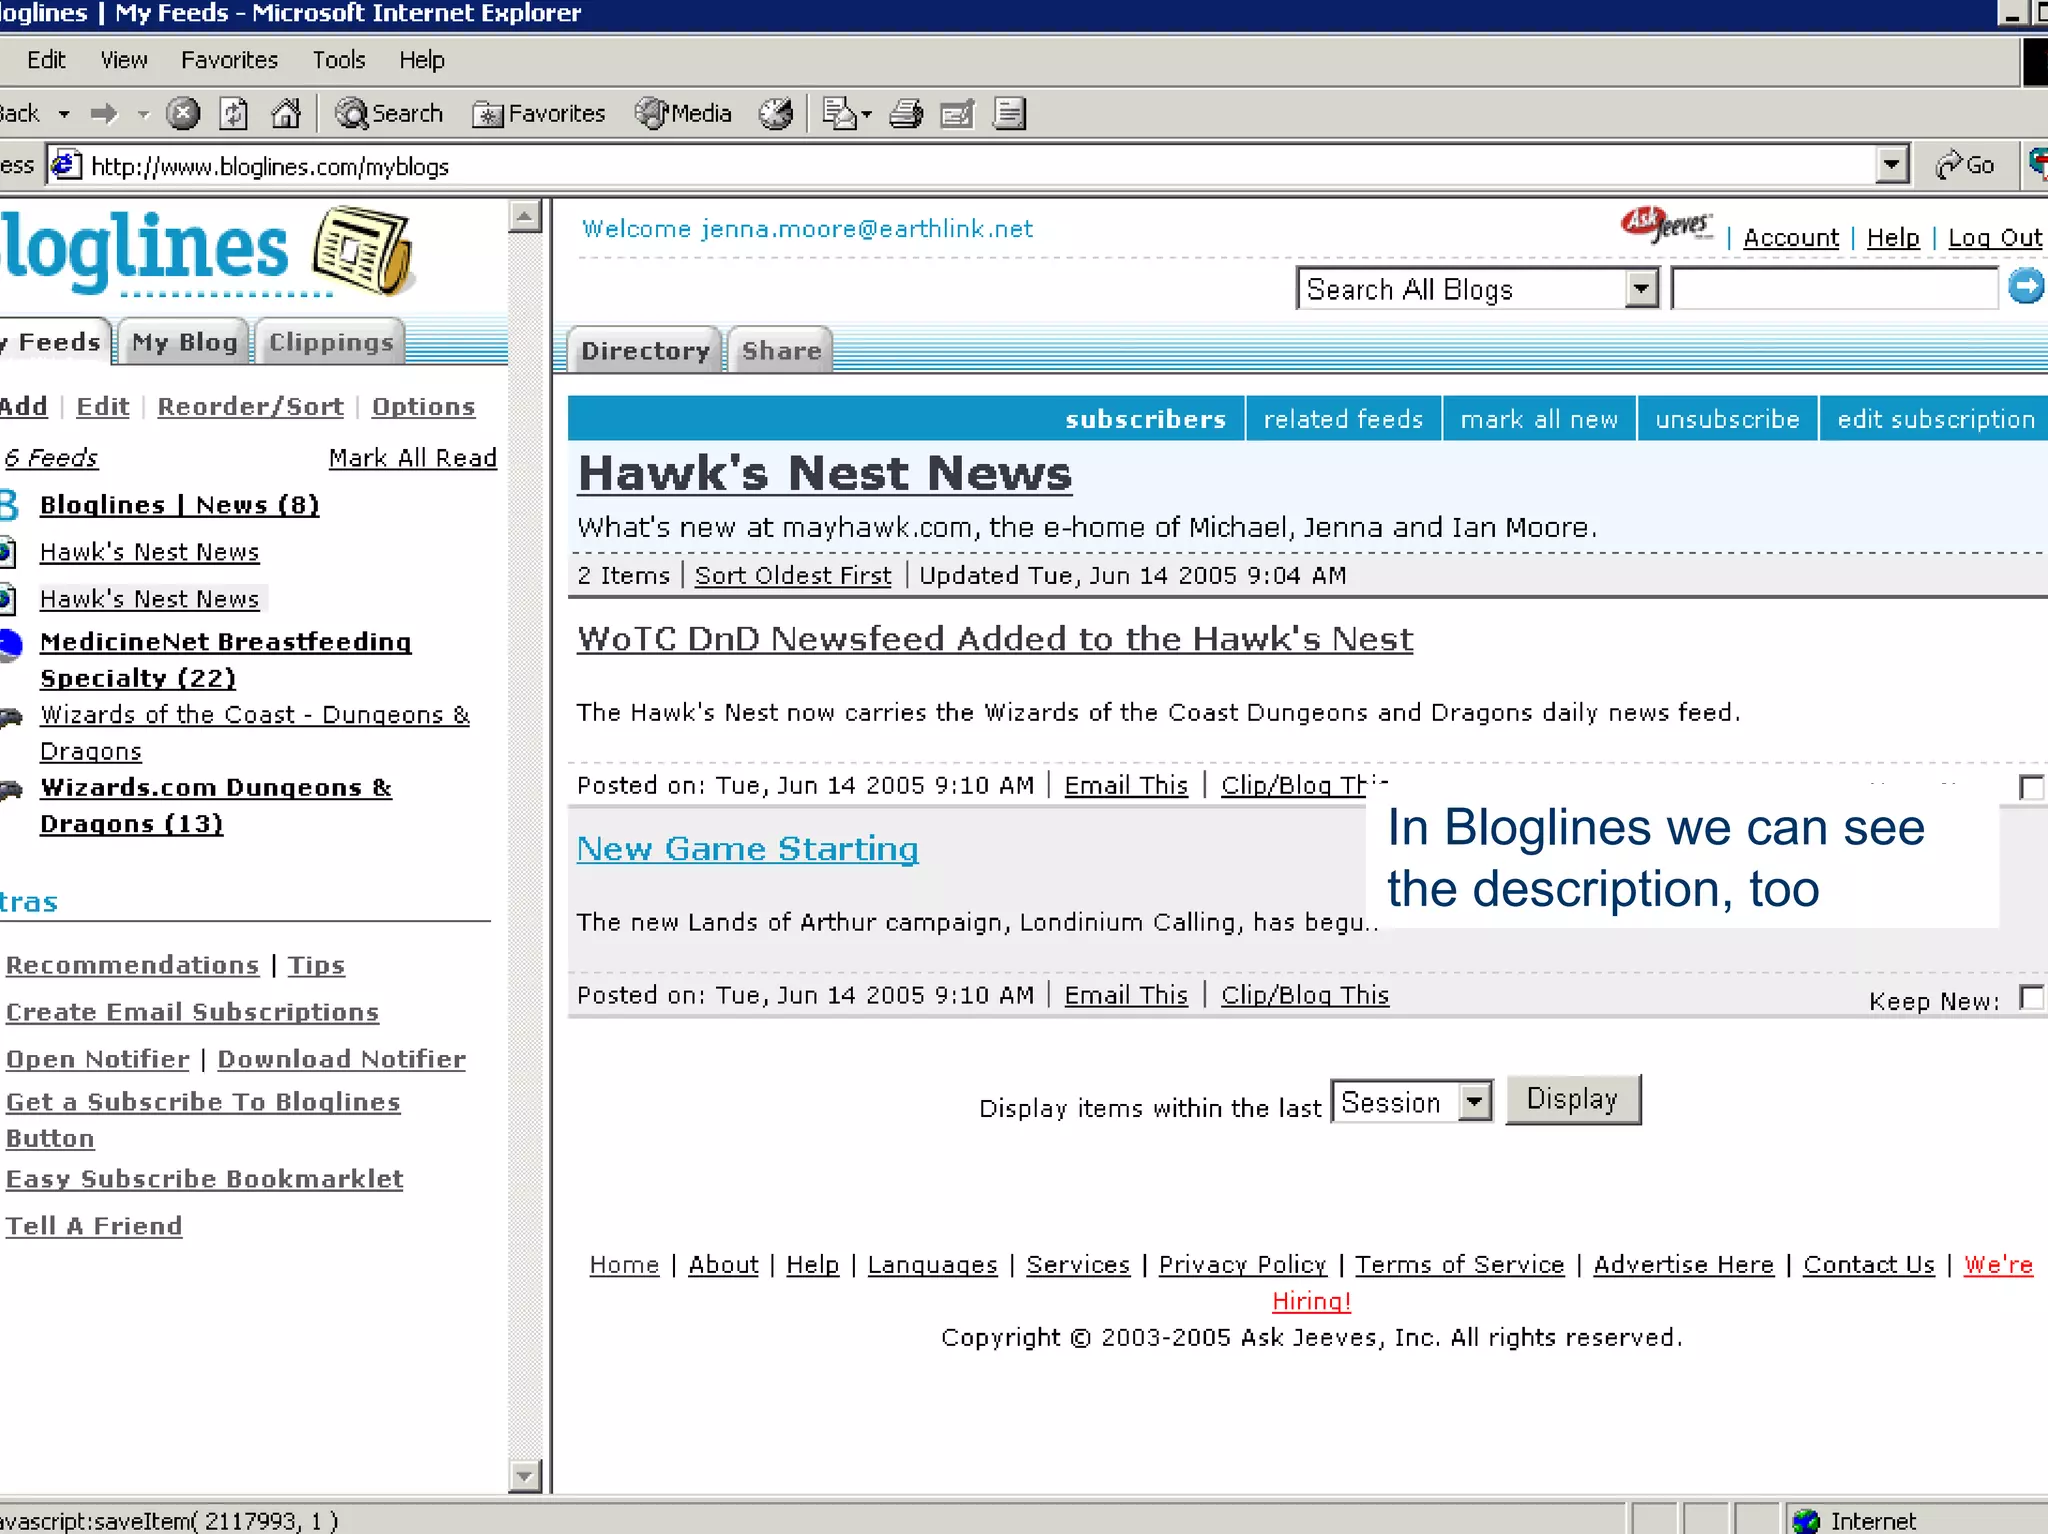Open the Favorites toolbar button
The image size is (2048, 1534).
(539, 114)
